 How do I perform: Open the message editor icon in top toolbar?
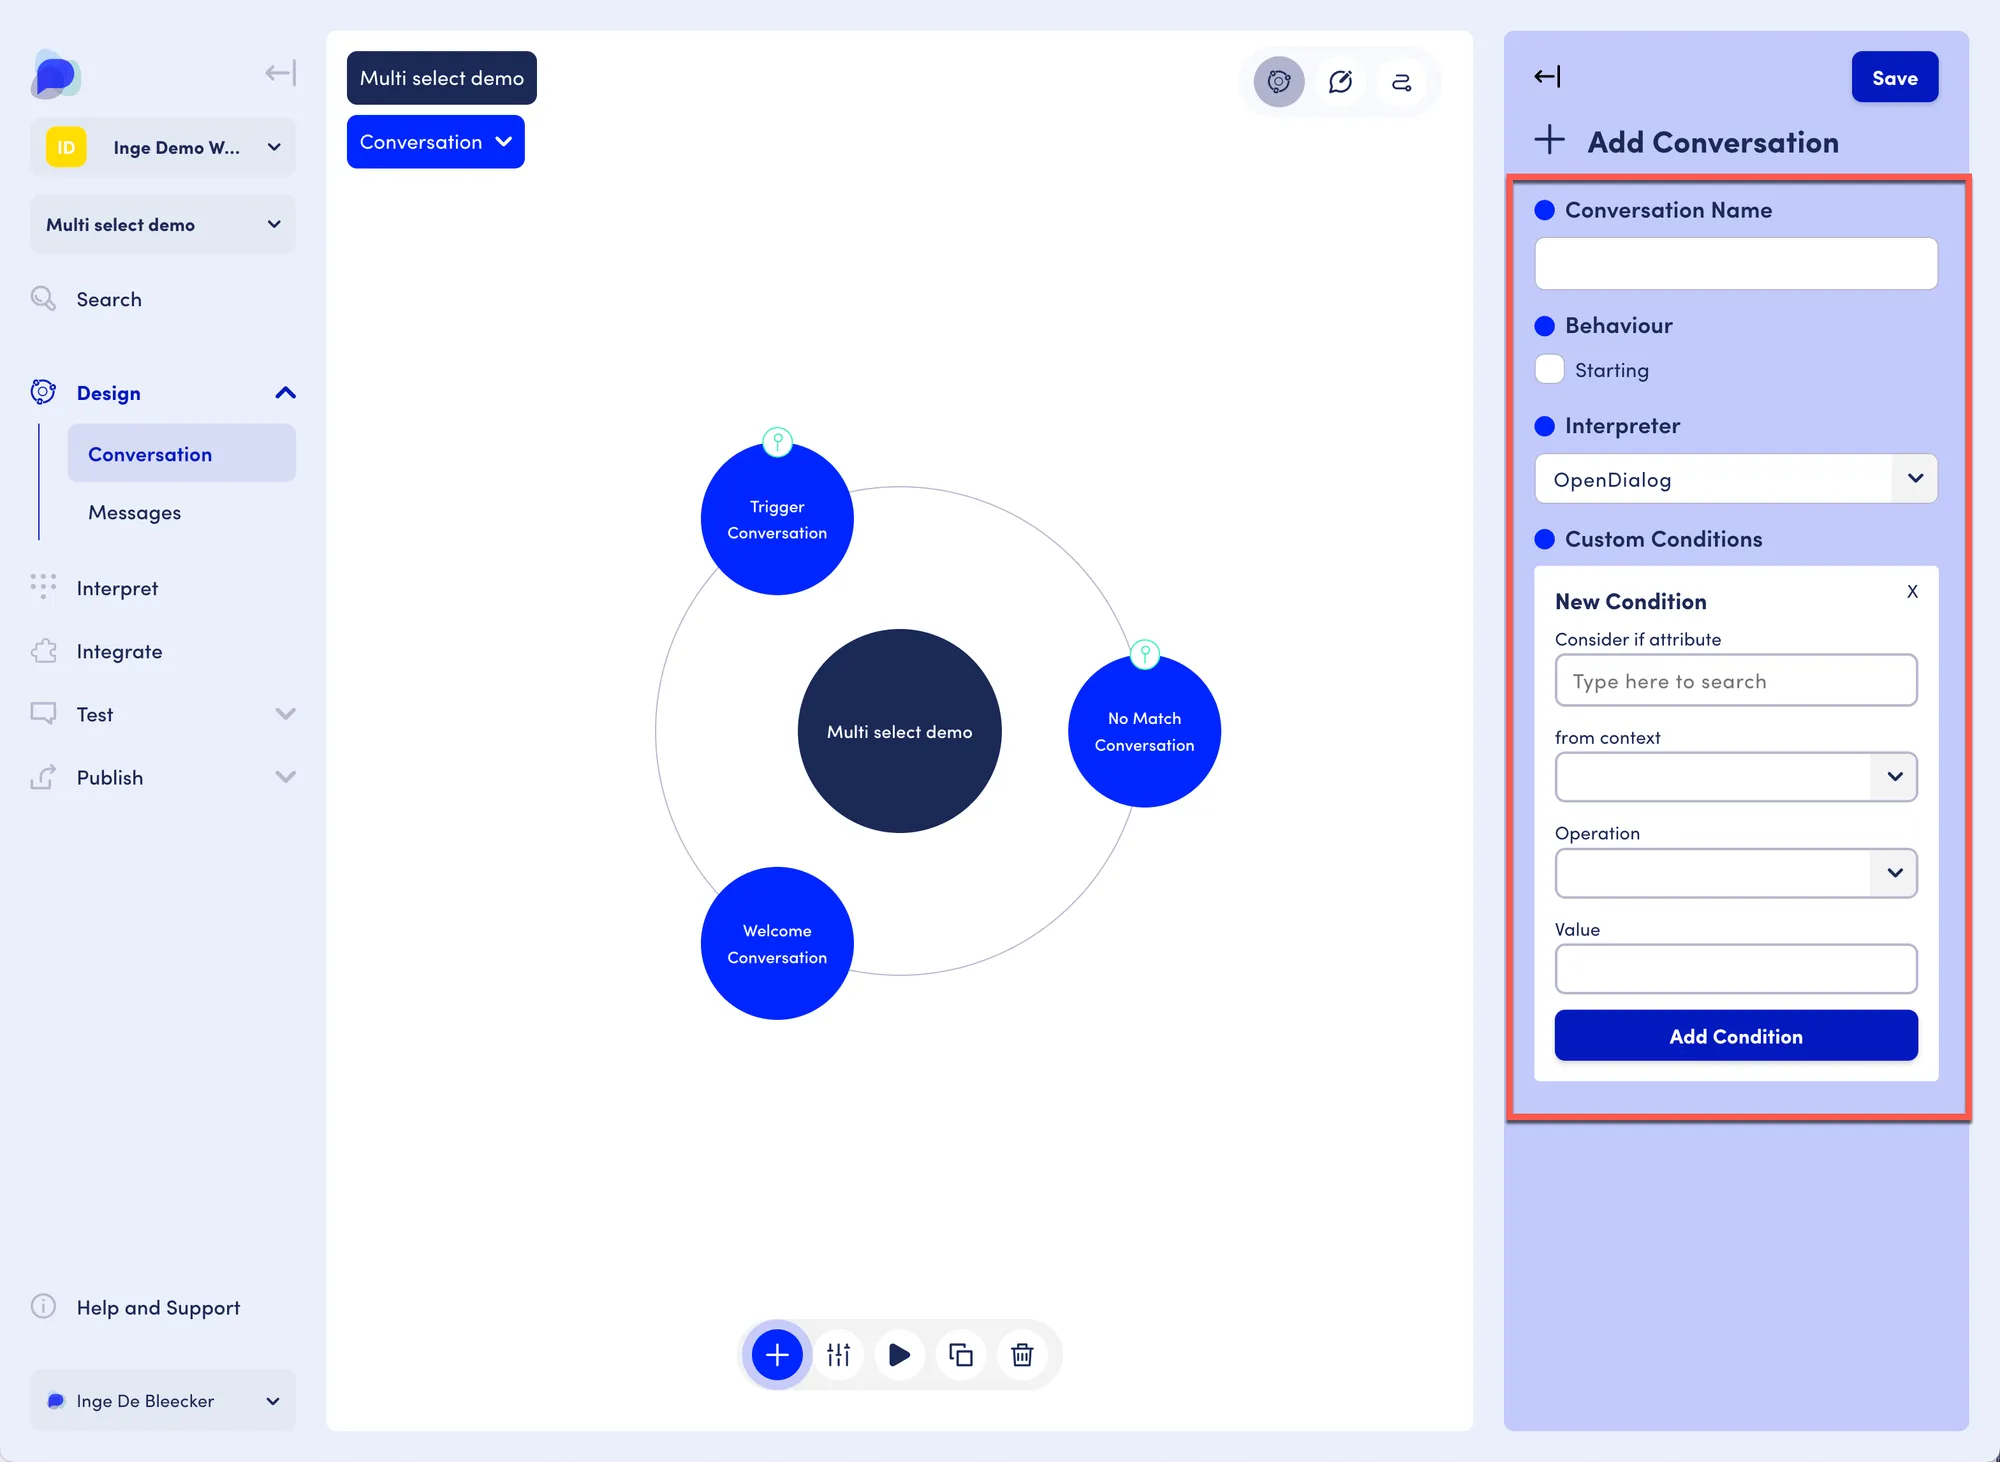(x=1340, y=82)
